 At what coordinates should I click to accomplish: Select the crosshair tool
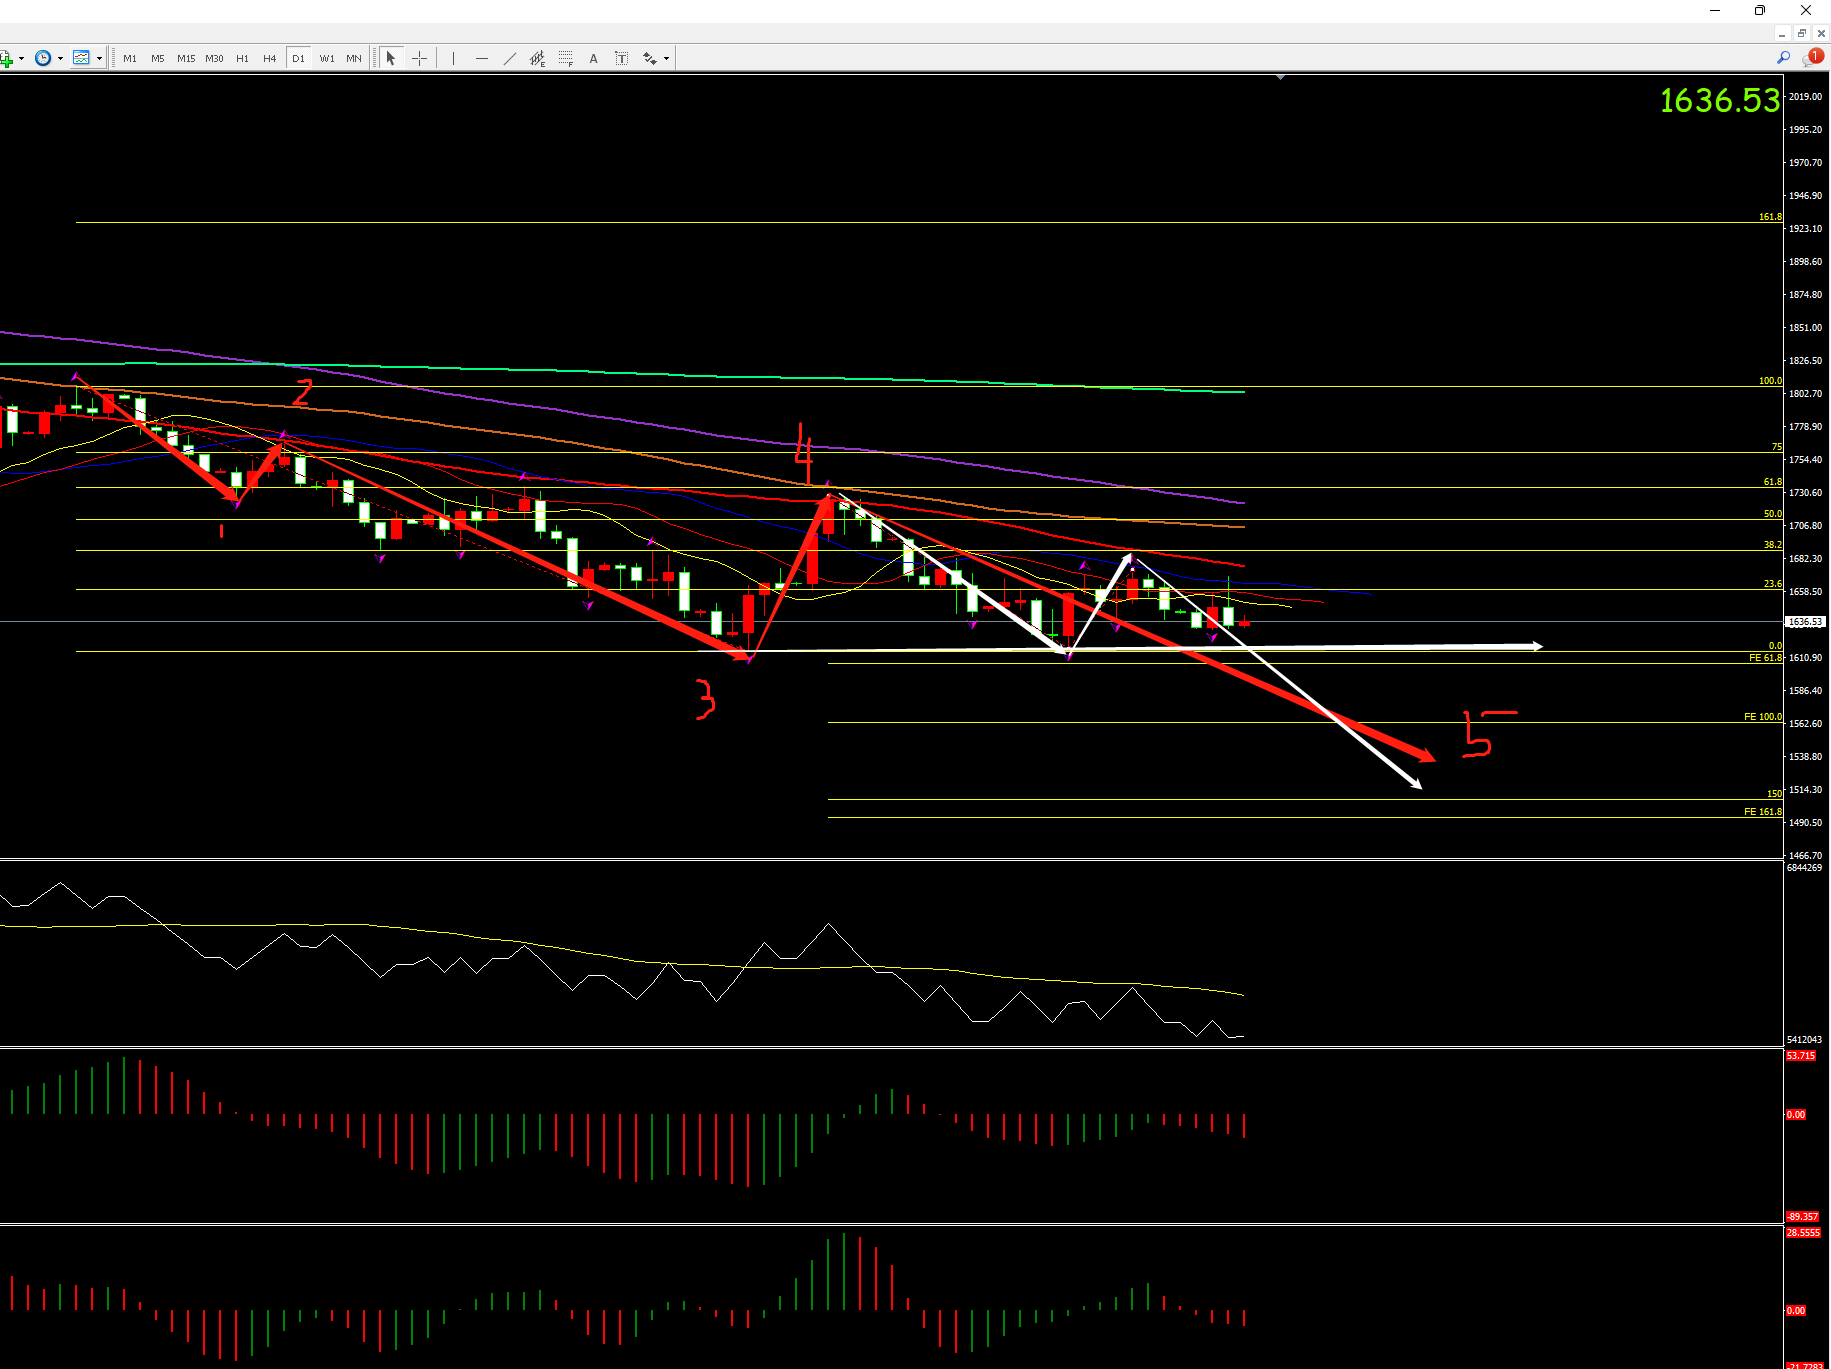click(x=419, y=58)
